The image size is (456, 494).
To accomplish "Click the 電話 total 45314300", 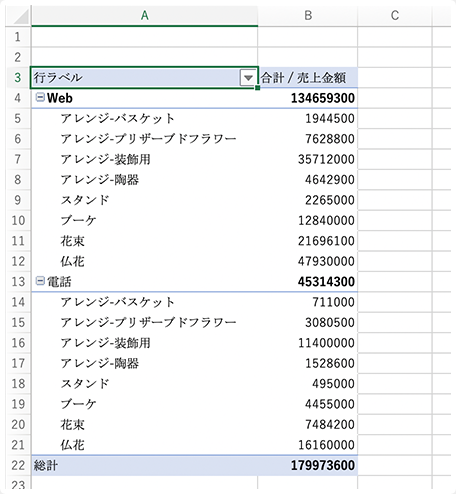I will 326,282.
